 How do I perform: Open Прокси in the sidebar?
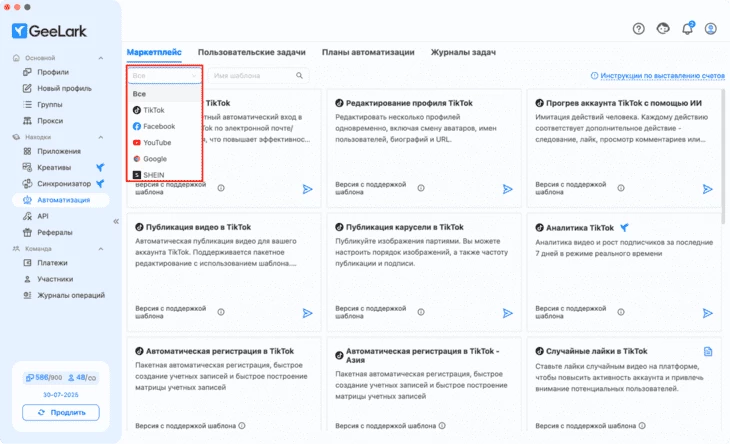pyautogui.click(x=50, y=121)
